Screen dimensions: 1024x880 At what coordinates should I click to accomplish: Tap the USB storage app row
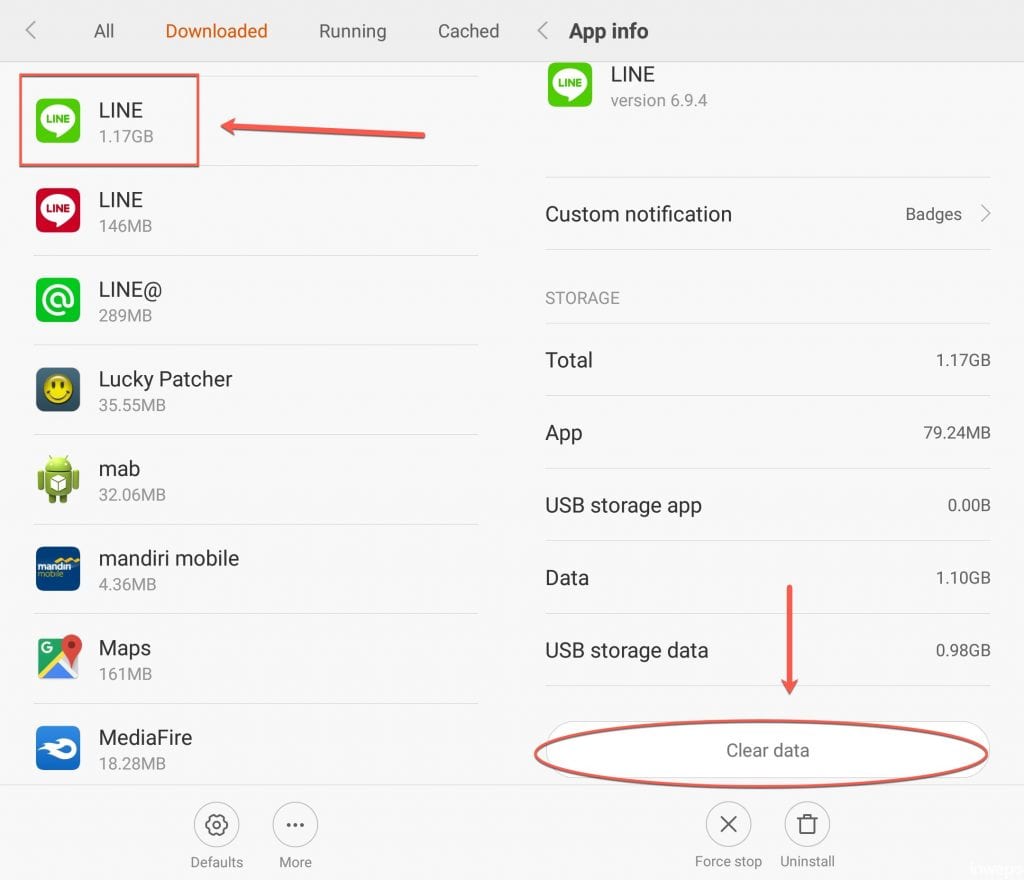767,505
